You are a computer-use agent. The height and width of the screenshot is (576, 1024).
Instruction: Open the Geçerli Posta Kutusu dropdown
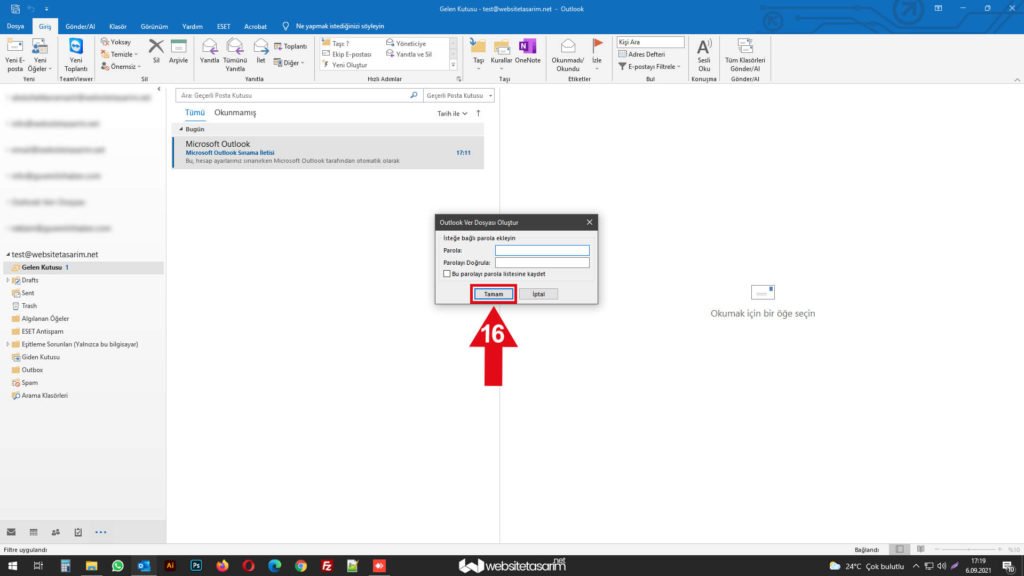coord(459,95)
